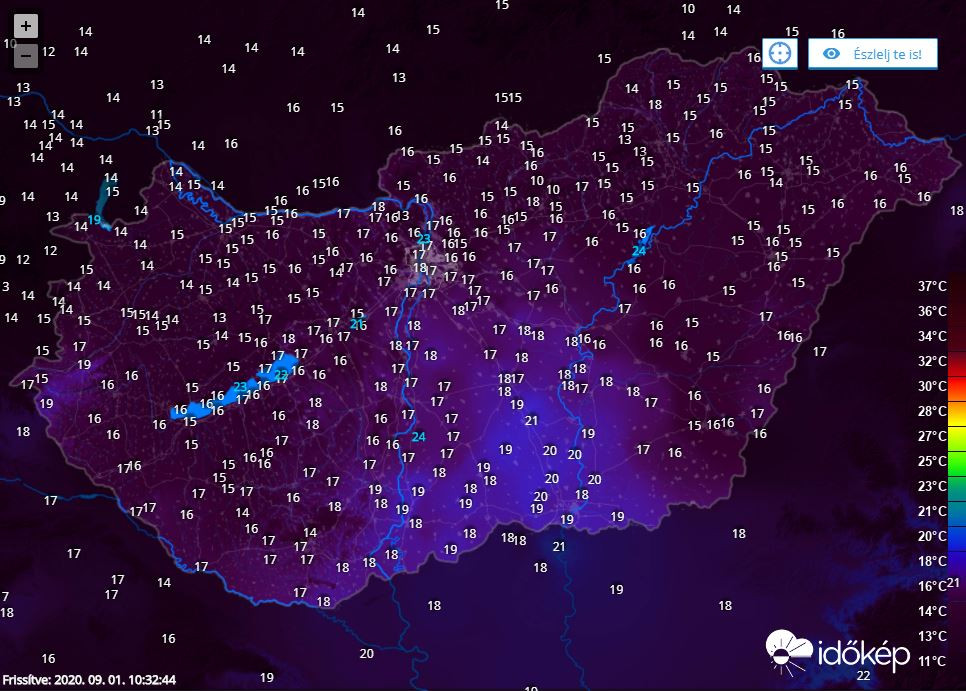Pick the green segment of temperature scale
Screen dimensions: 966x691
[957, 464]
